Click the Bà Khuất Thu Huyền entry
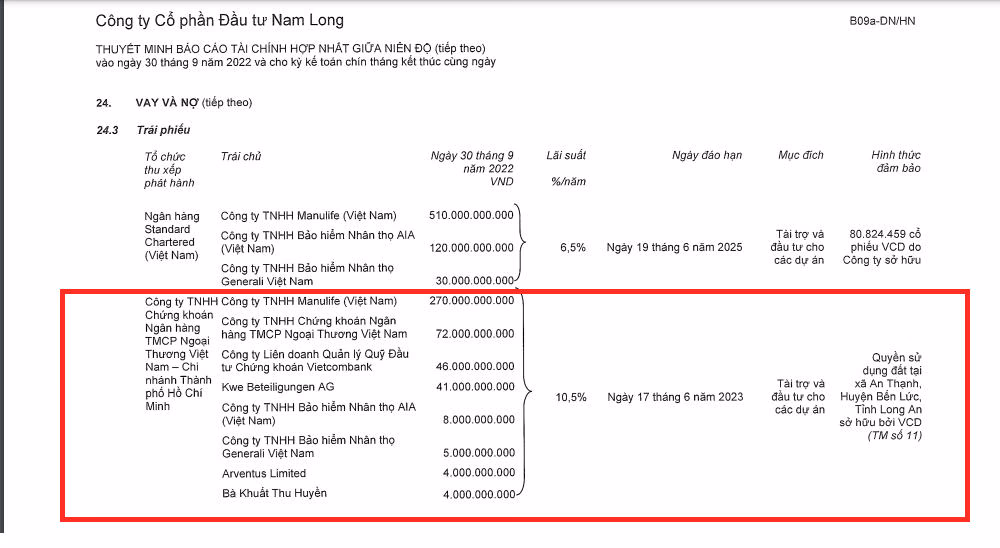 [x=274, y=493]
